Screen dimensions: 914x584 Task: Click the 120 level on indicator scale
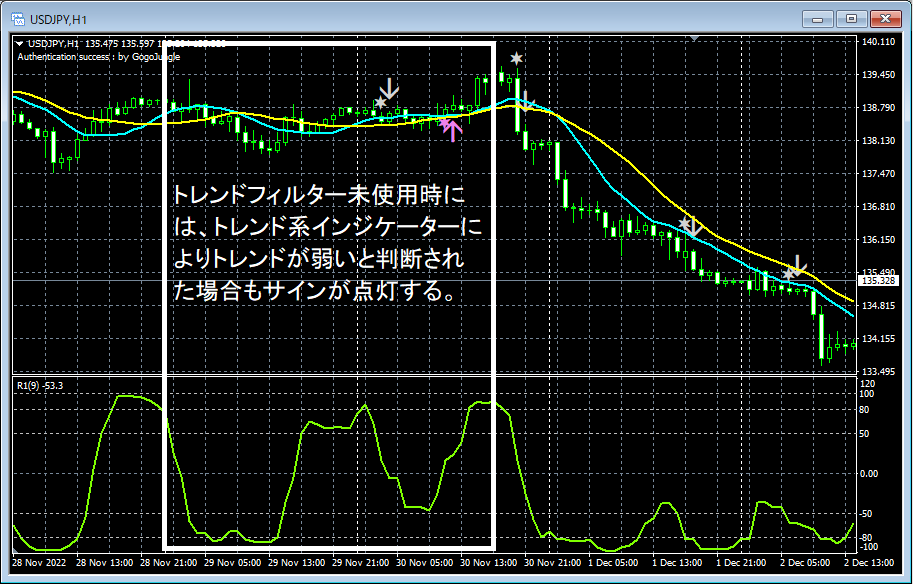867,384
